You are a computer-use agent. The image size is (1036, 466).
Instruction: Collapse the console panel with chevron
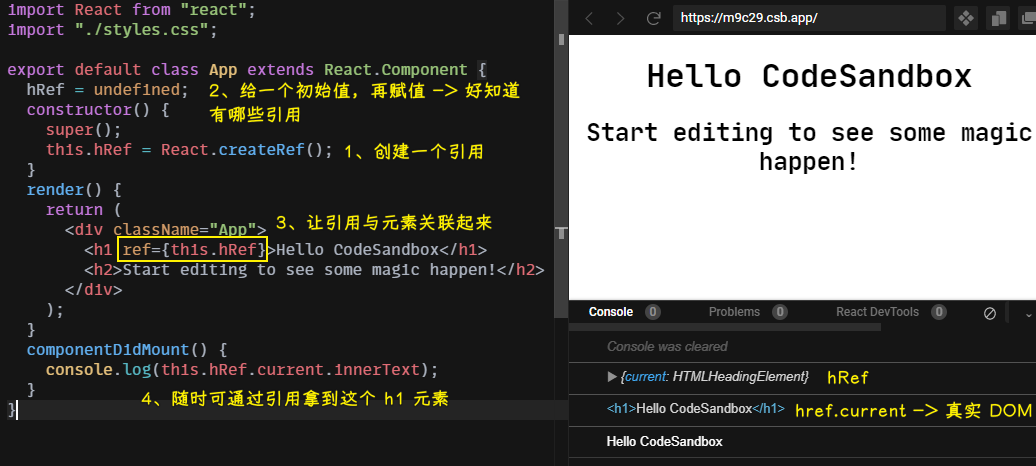(1026, 313)
